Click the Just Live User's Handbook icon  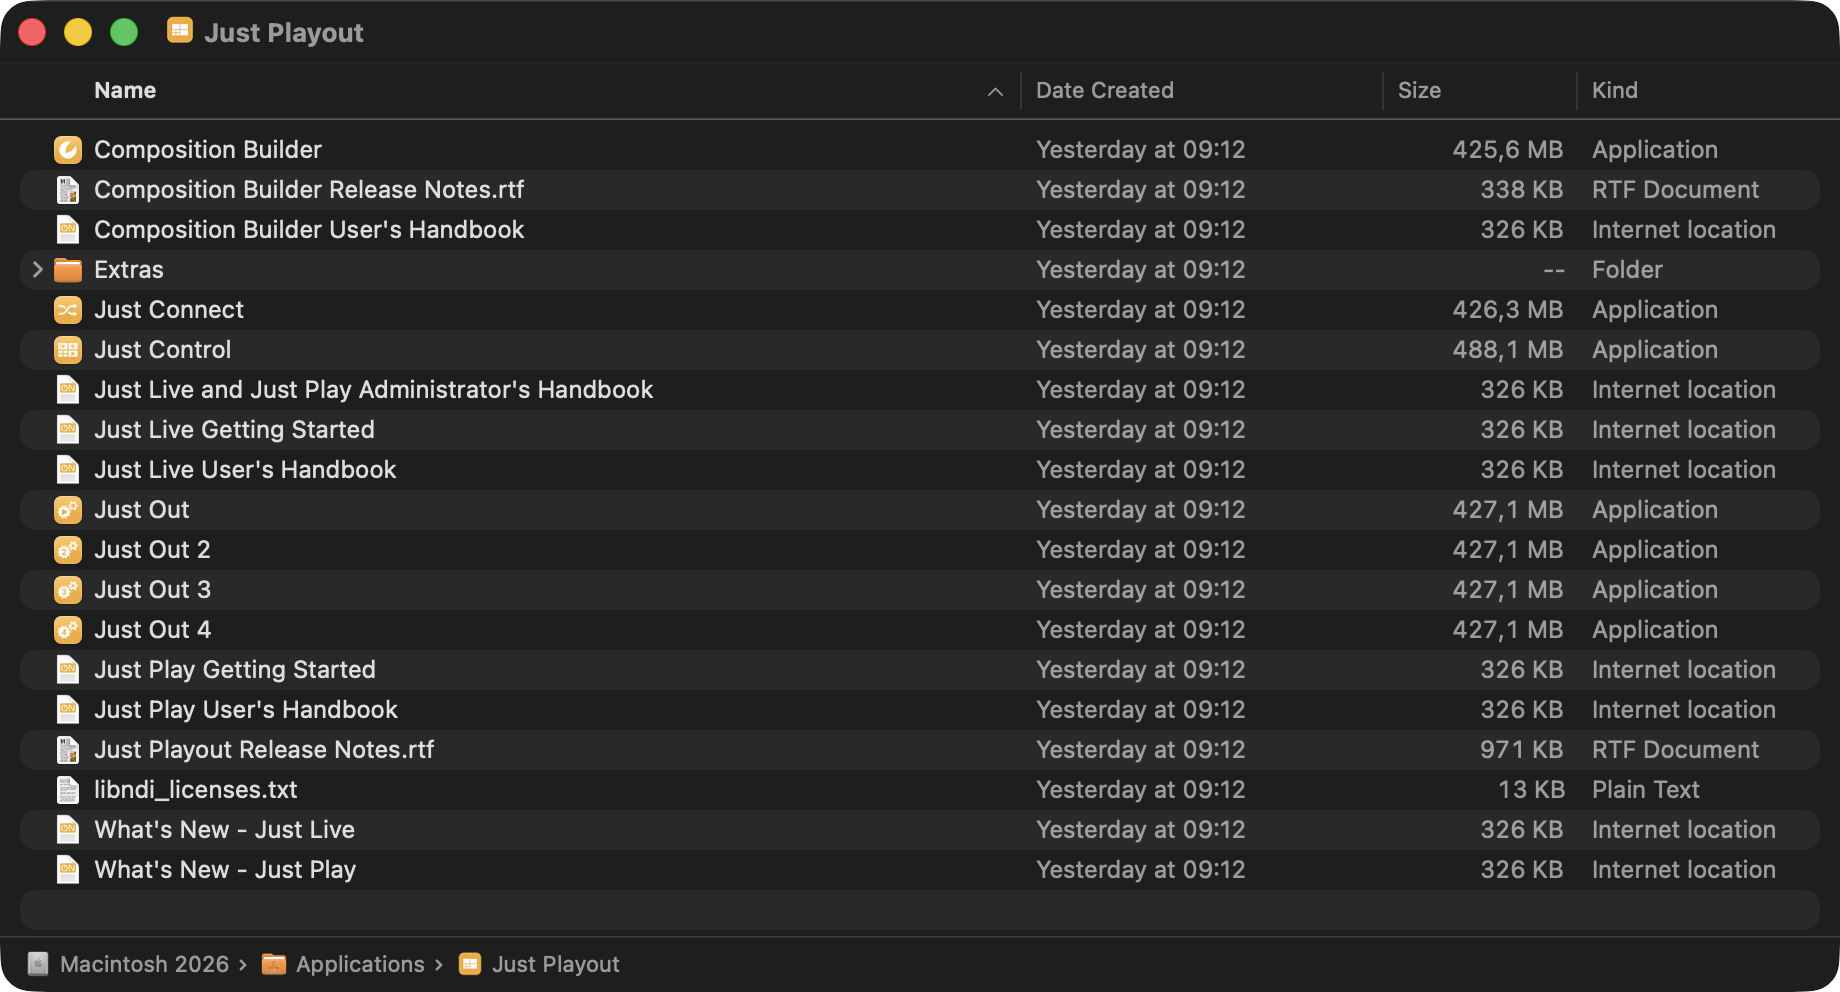point(67,470)
